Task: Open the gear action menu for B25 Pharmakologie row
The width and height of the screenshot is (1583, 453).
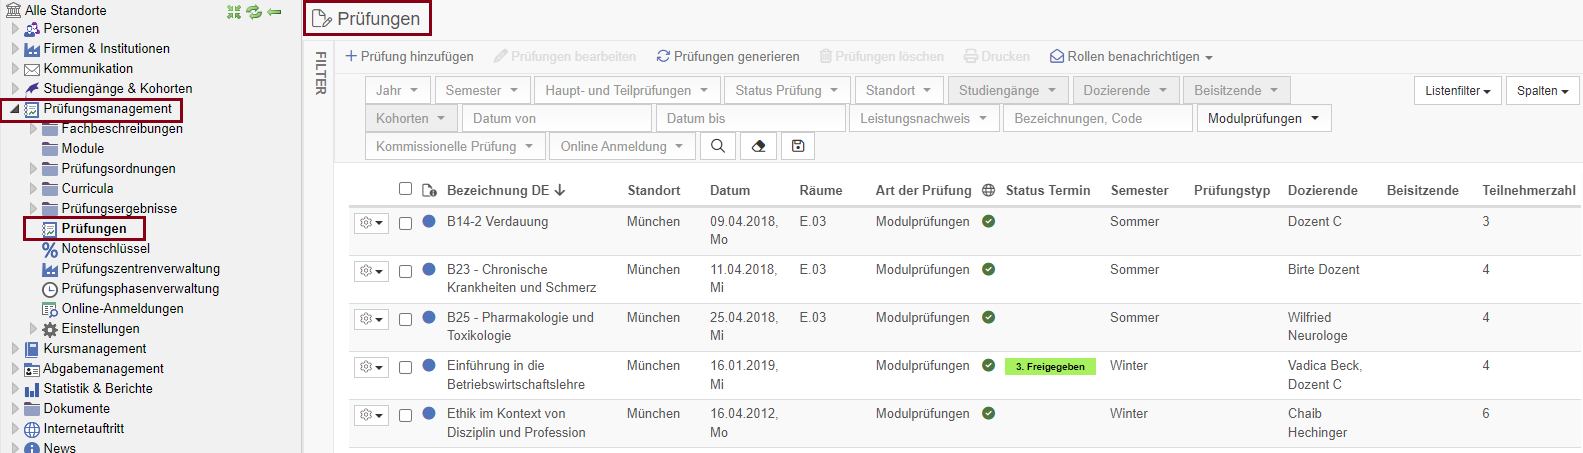Action: pos(371,318)
